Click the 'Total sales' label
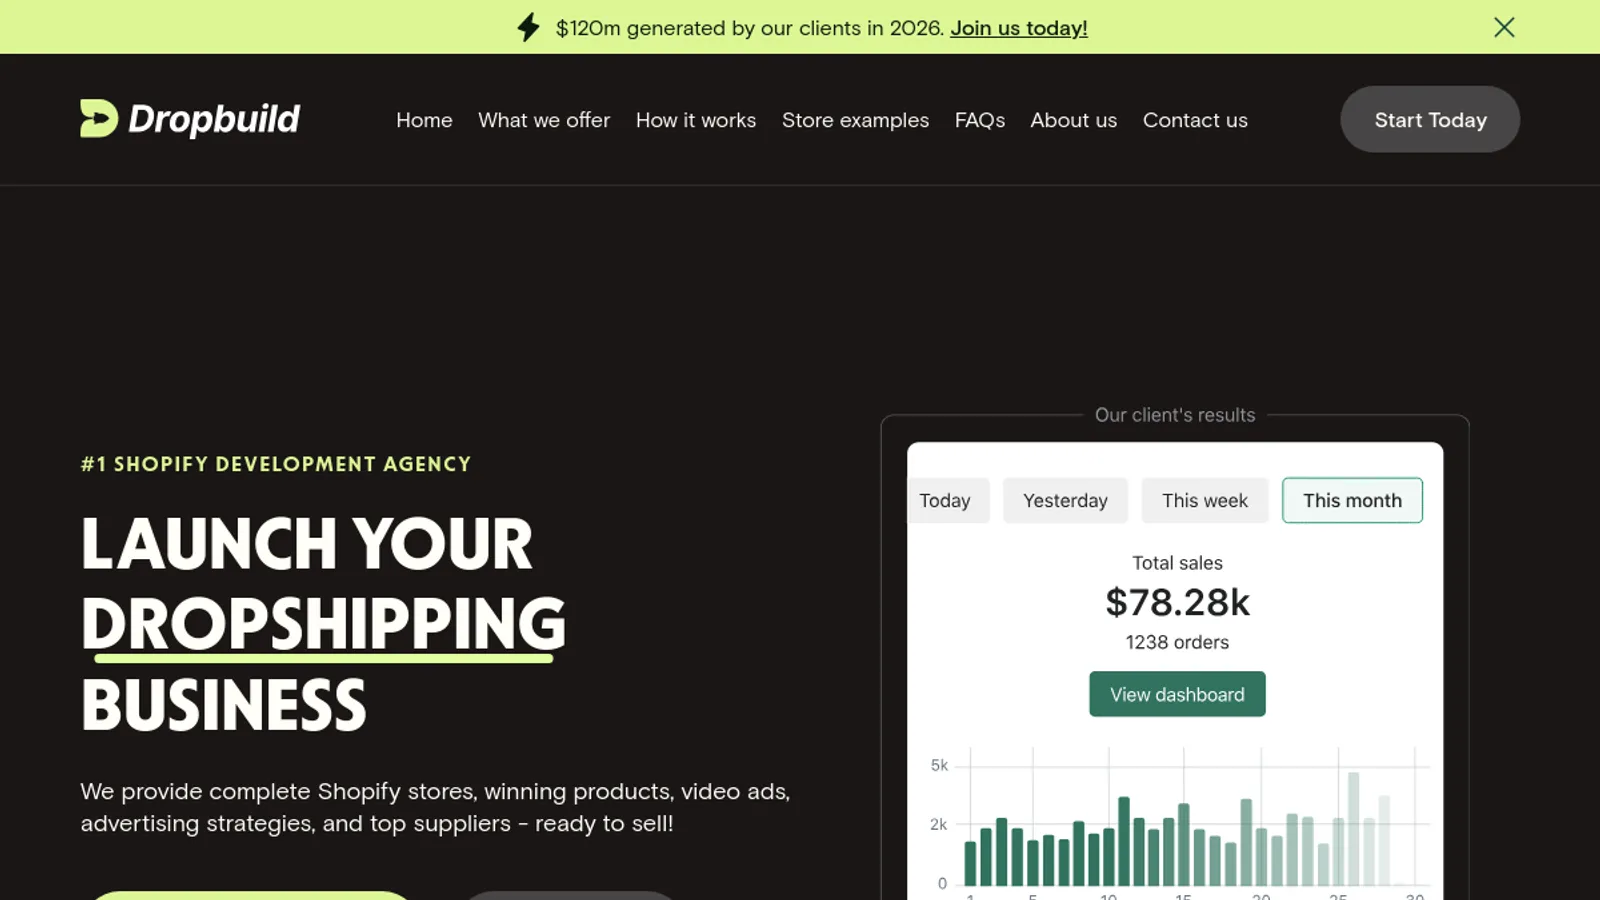1600x900 pixels. [x=1177, y=563]
